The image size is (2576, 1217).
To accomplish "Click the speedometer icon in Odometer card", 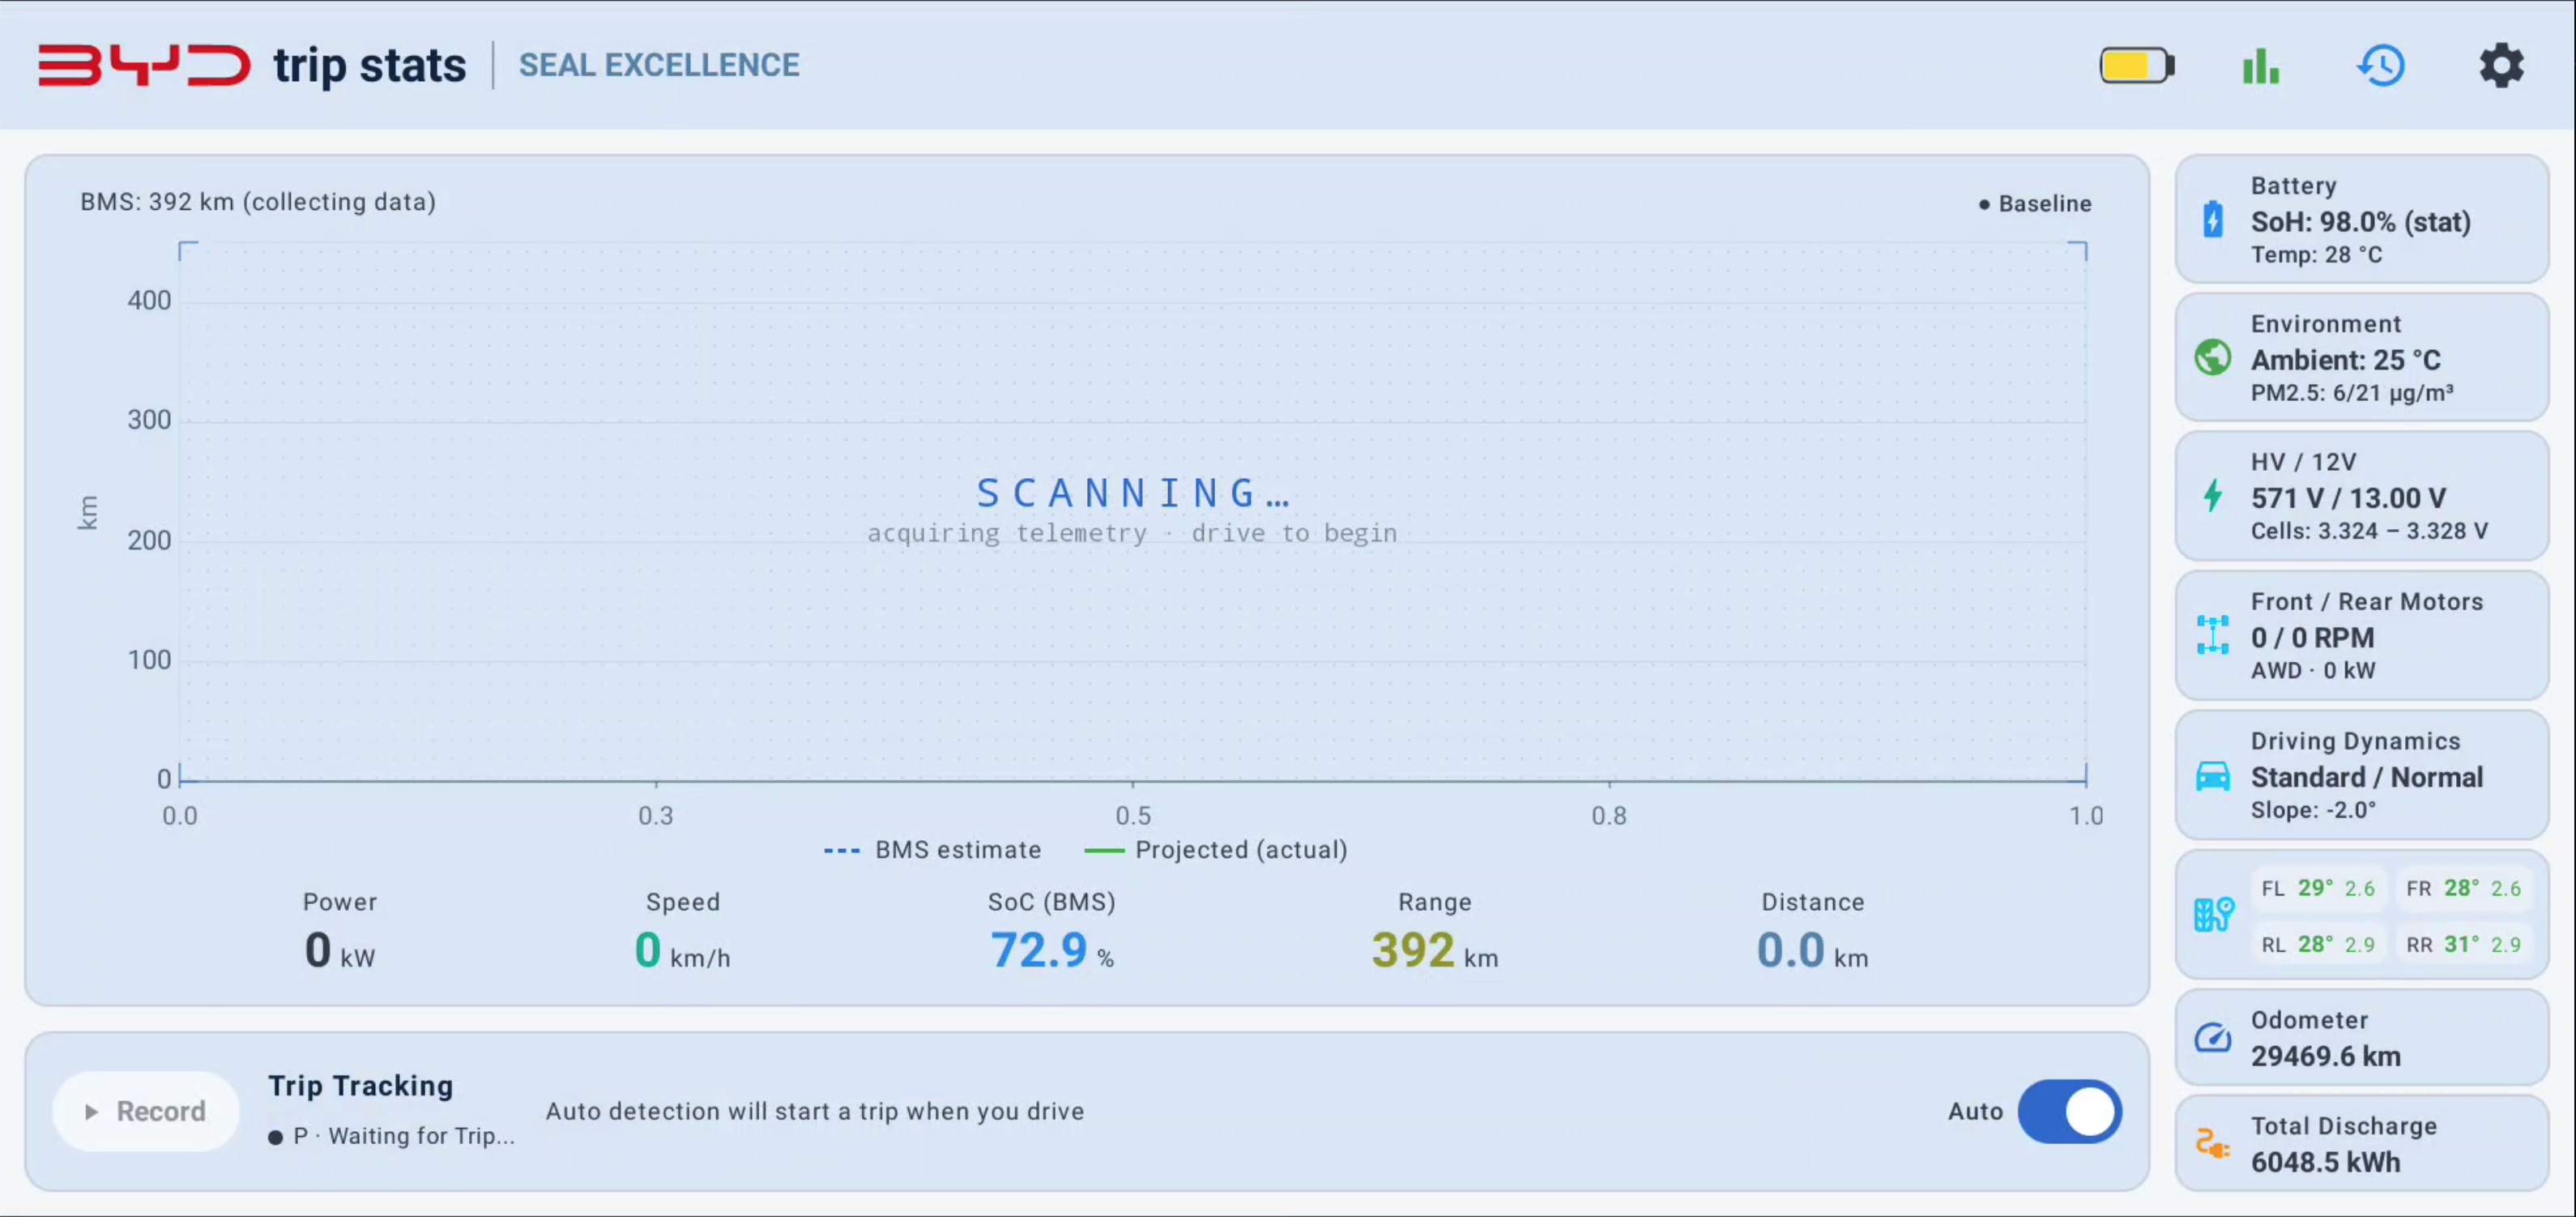I will (x=2213, y=1038).
